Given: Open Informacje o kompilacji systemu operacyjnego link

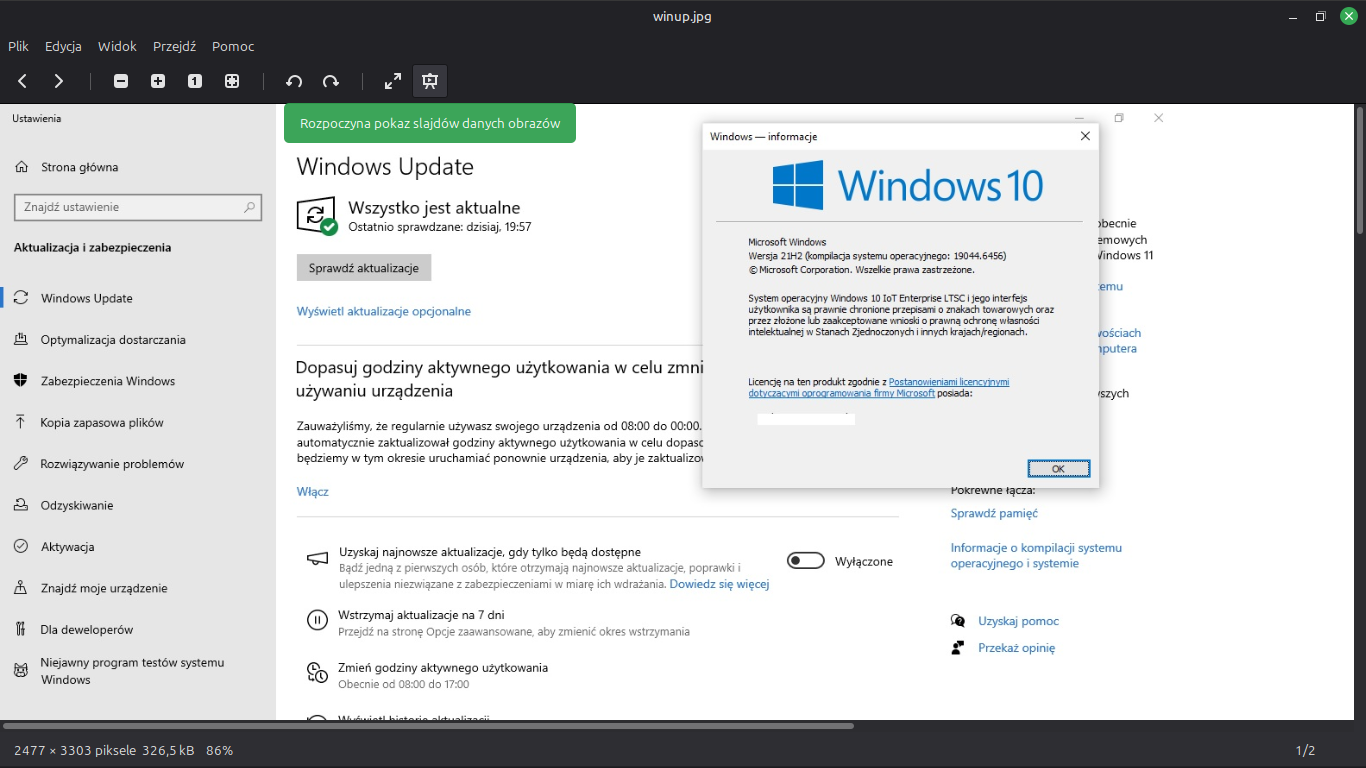Looking at the screenshot, I should [1036, 555].
